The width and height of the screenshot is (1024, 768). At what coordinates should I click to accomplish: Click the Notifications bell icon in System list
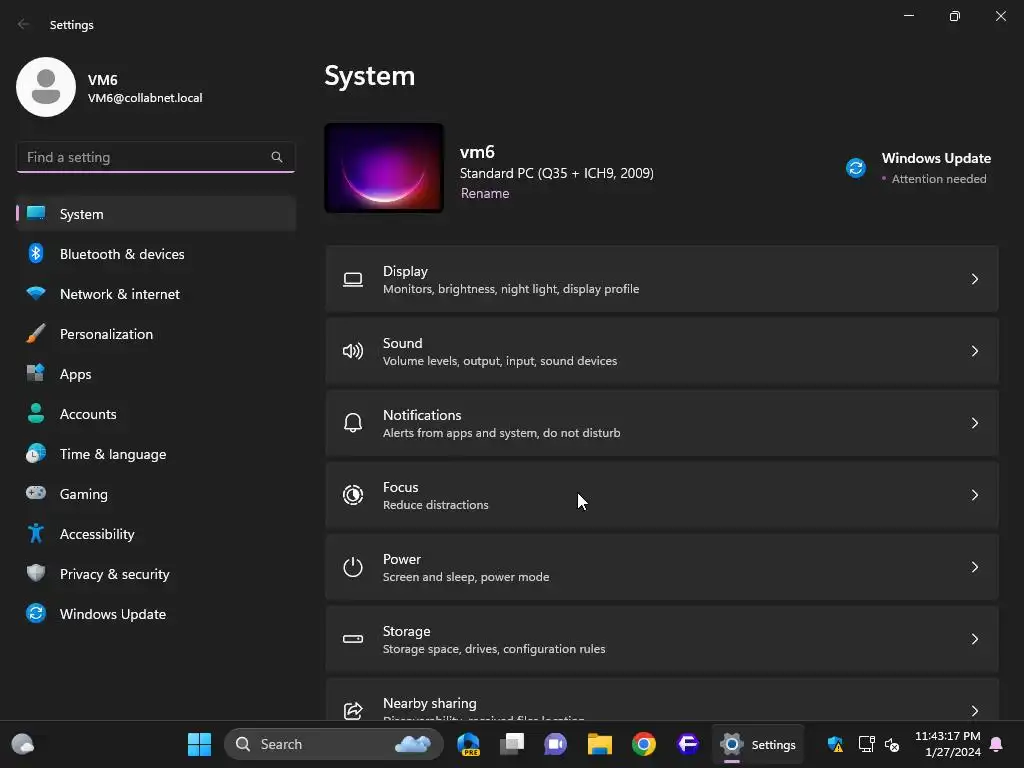click(353, 423)
